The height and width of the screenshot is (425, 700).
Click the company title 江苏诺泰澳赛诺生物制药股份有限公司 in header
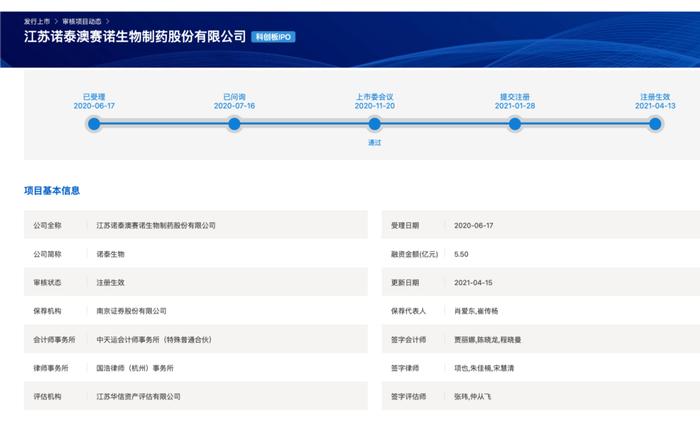coord(135,36)
